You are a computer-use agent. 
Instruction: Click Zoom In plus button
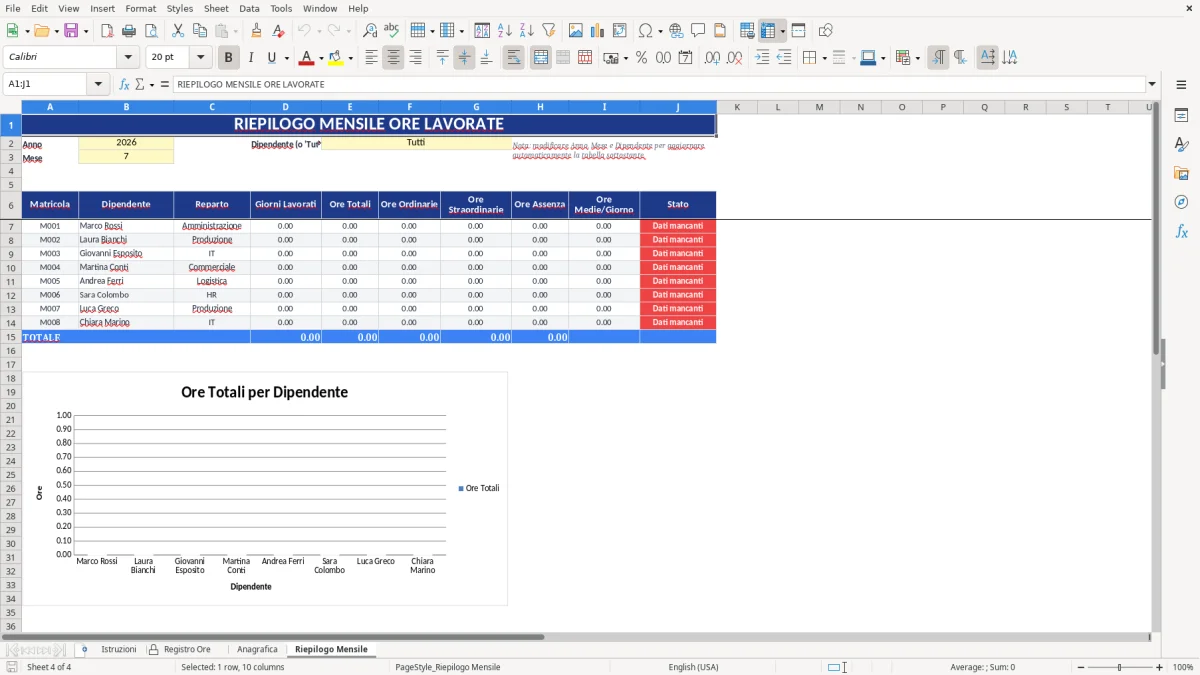(x=1160, y=667)
